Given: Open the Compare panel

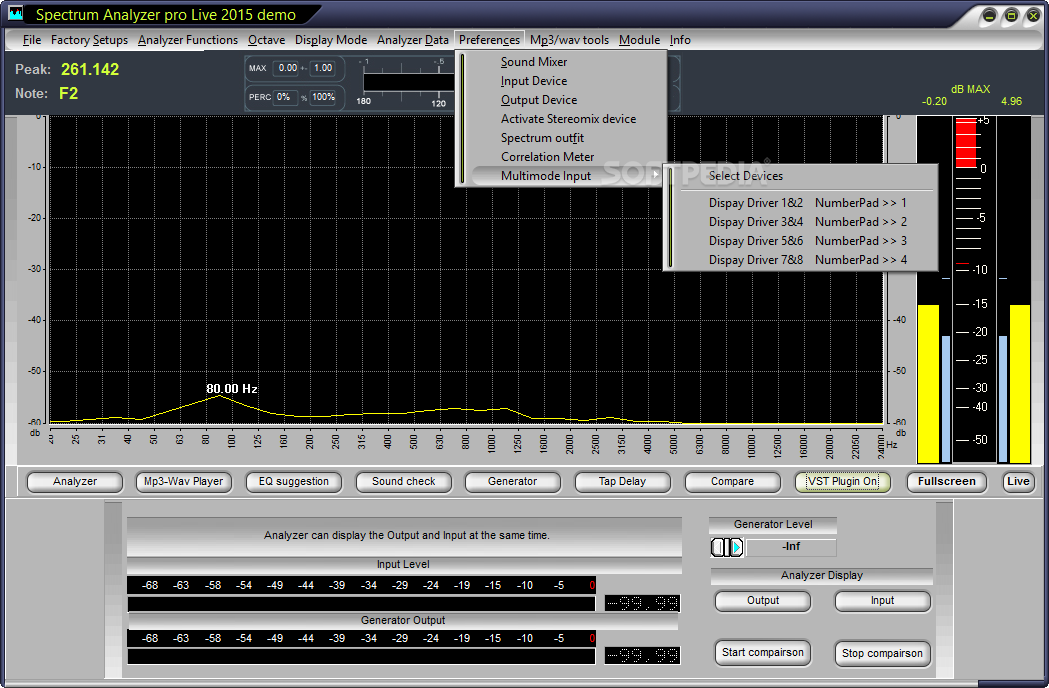Looking at the screenshot, I should [732, 481].
